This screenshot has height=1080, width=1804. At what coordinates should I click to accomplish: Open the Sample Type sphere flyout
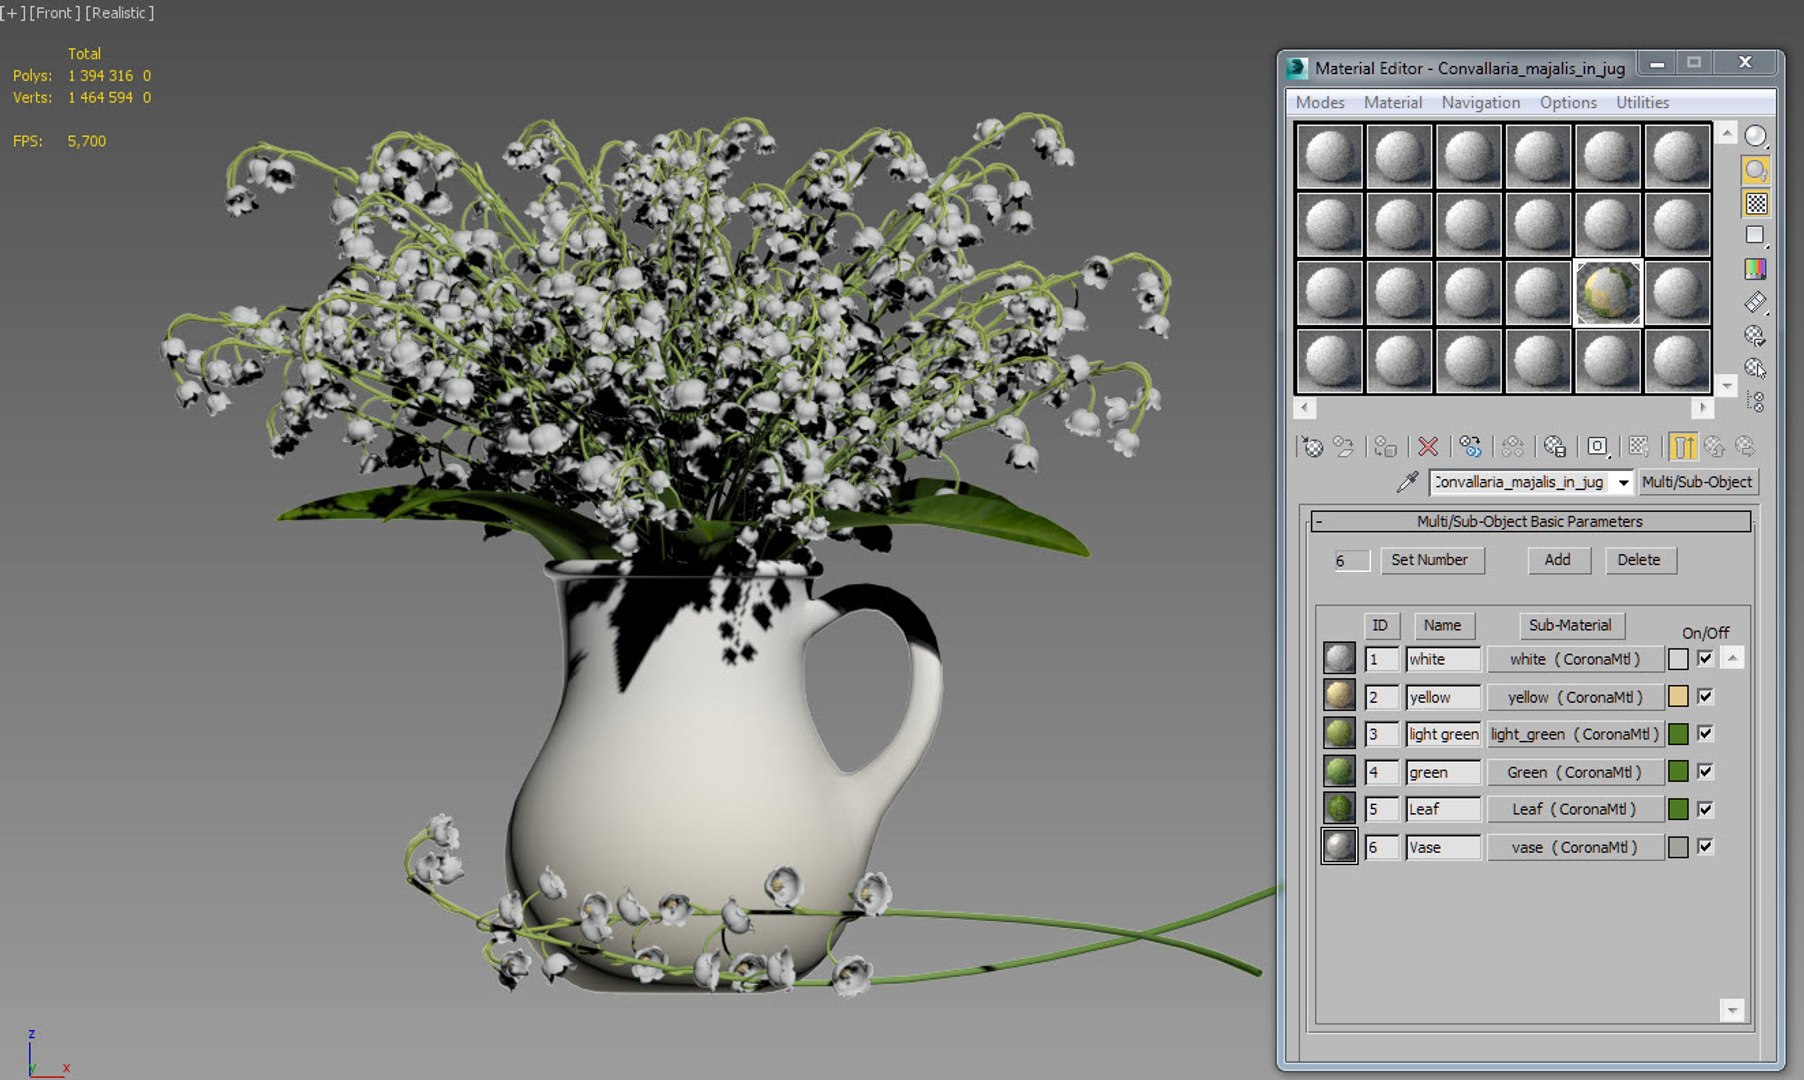[x=1756, y=136]
